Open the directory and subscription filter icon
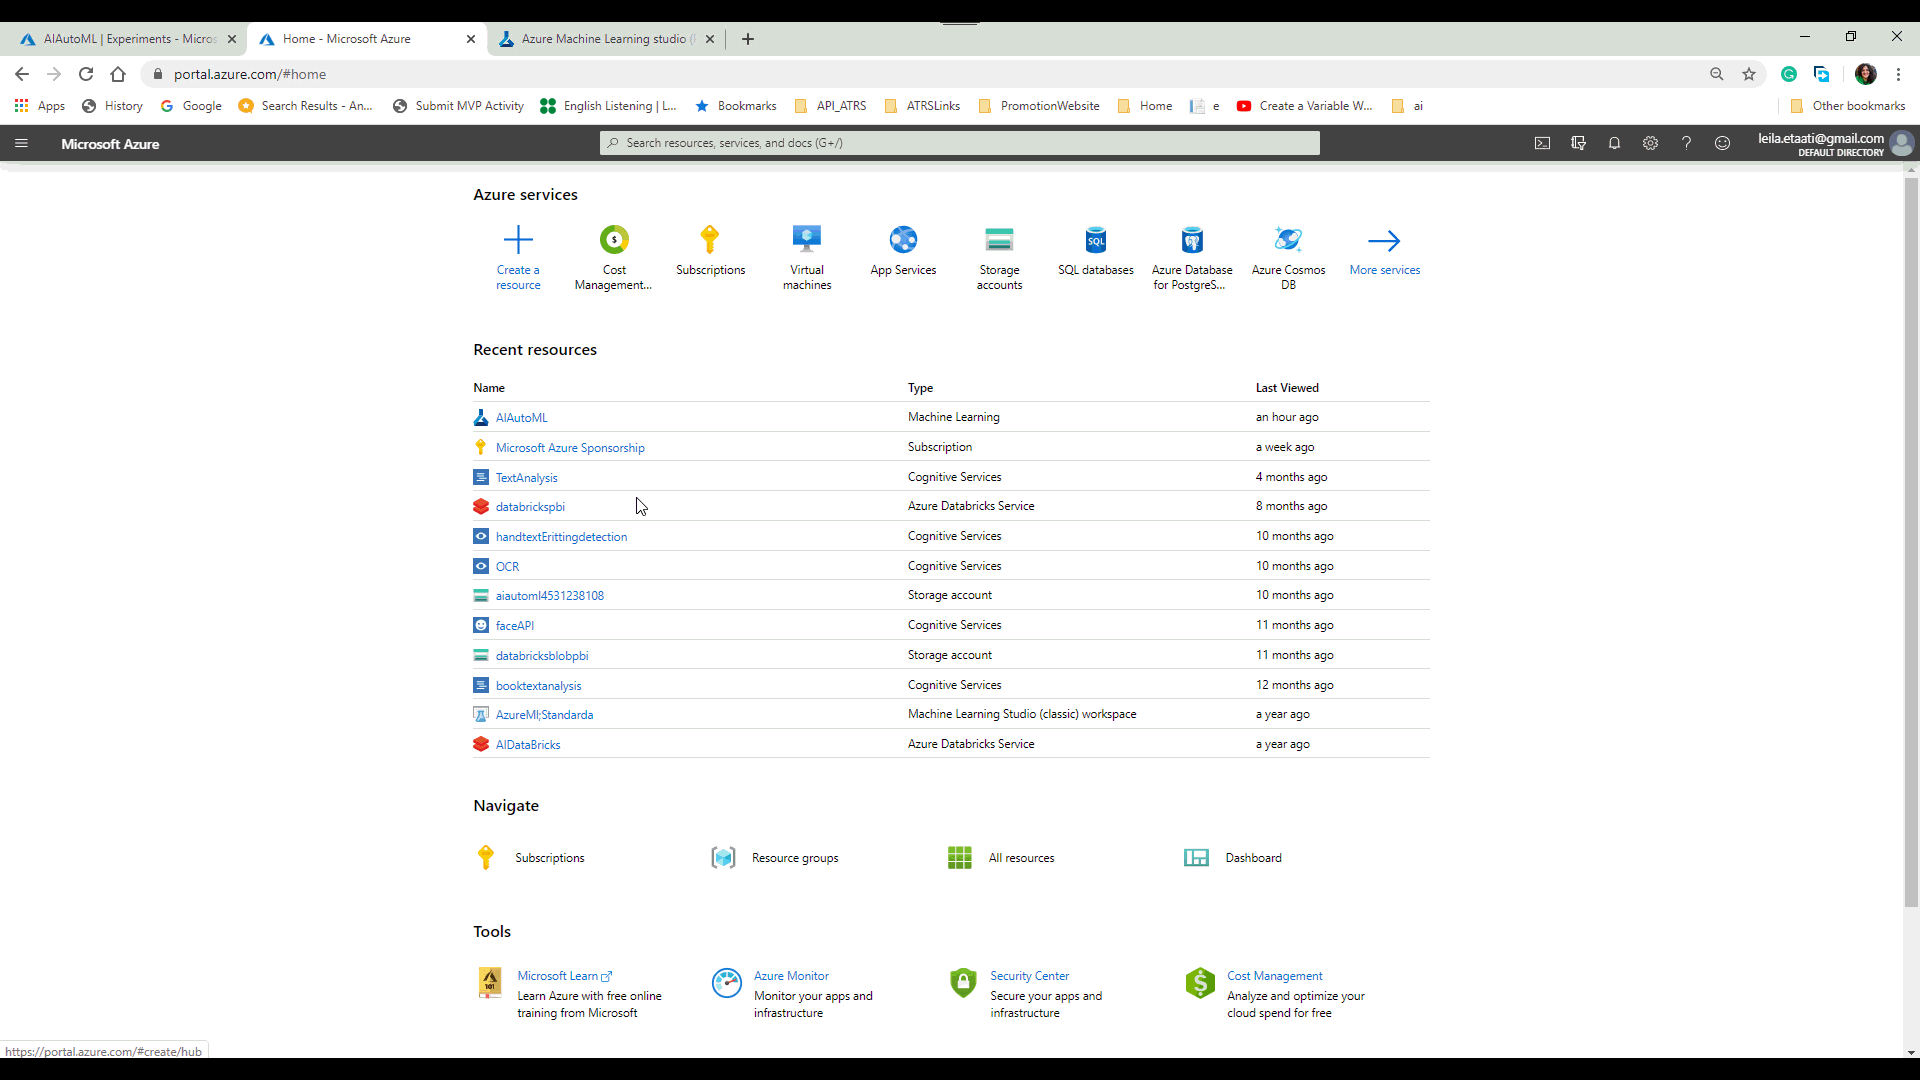The width and height of the screenshot is (1920, 1080). (1579, 143)
